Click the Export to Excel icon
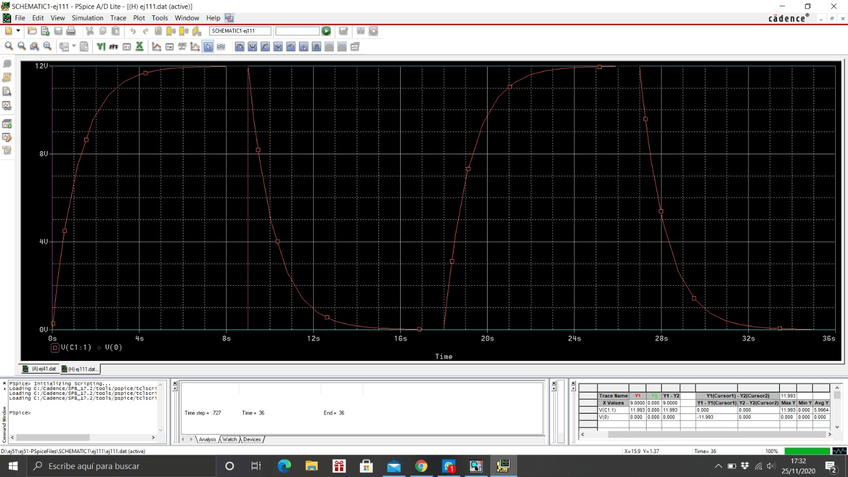Image resolution: width=848 pixels, height=477 pixels. 139,46
